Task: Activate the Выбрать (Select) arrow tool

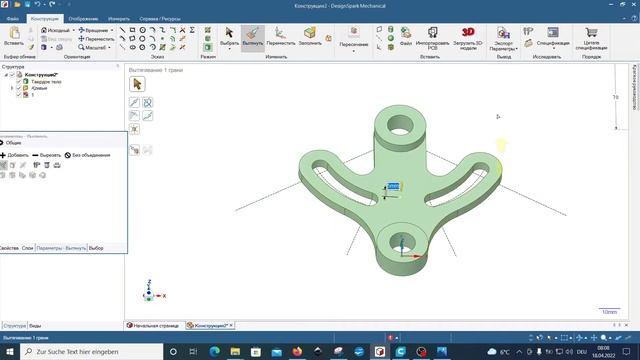Action: tap(229, 36)
